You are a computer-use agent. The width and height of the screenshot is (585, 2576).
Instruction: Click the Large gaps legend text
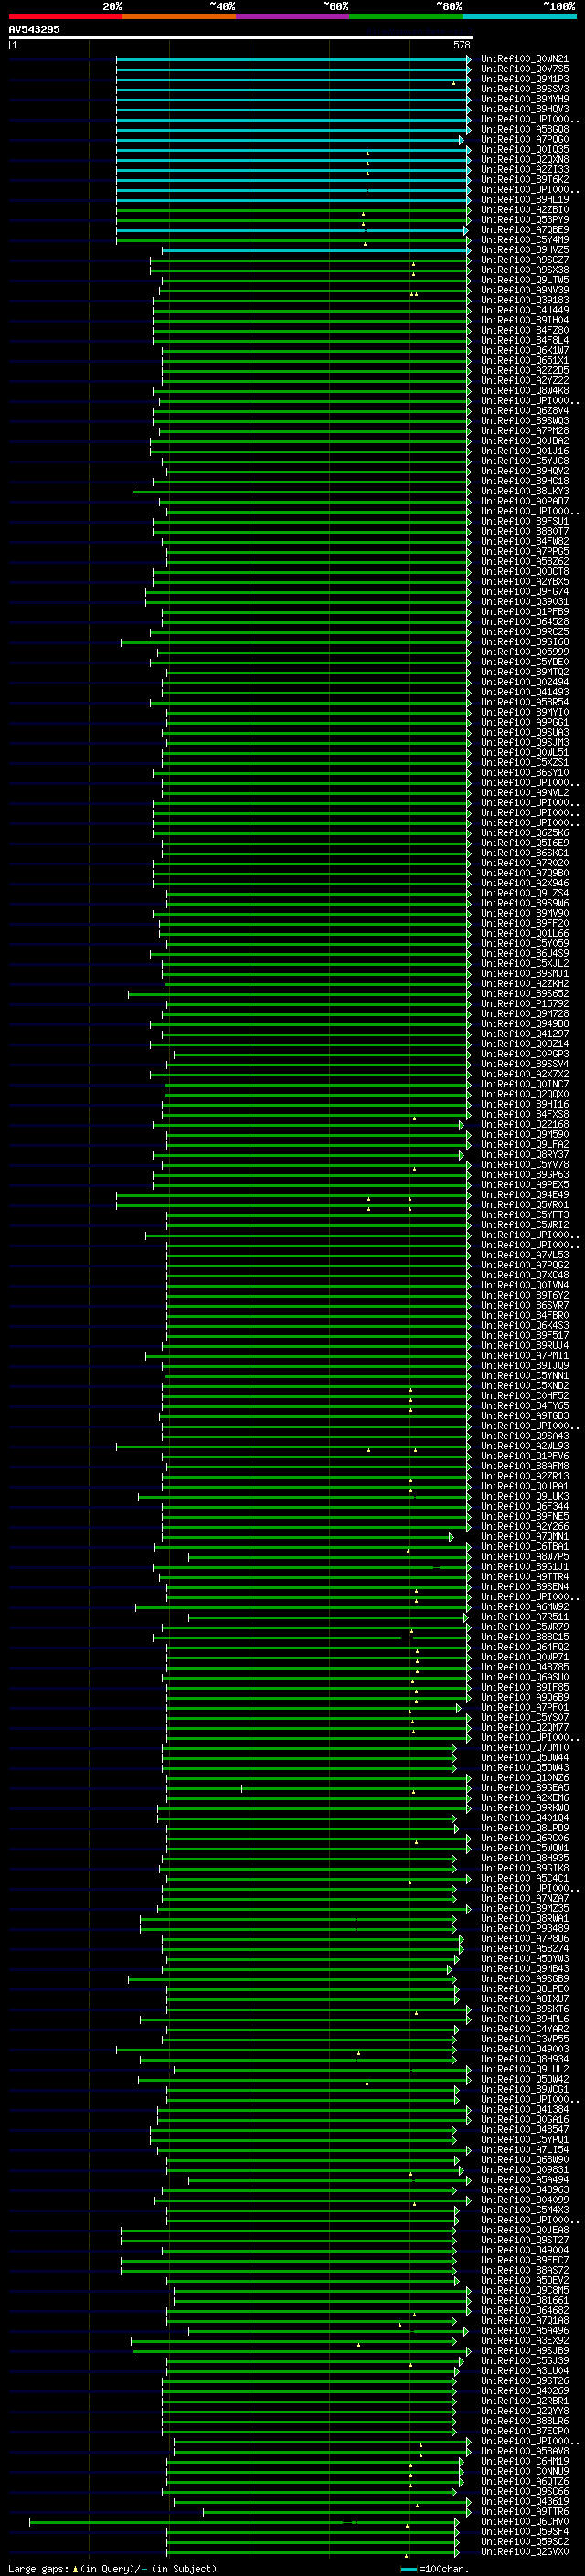(112, 2568)
